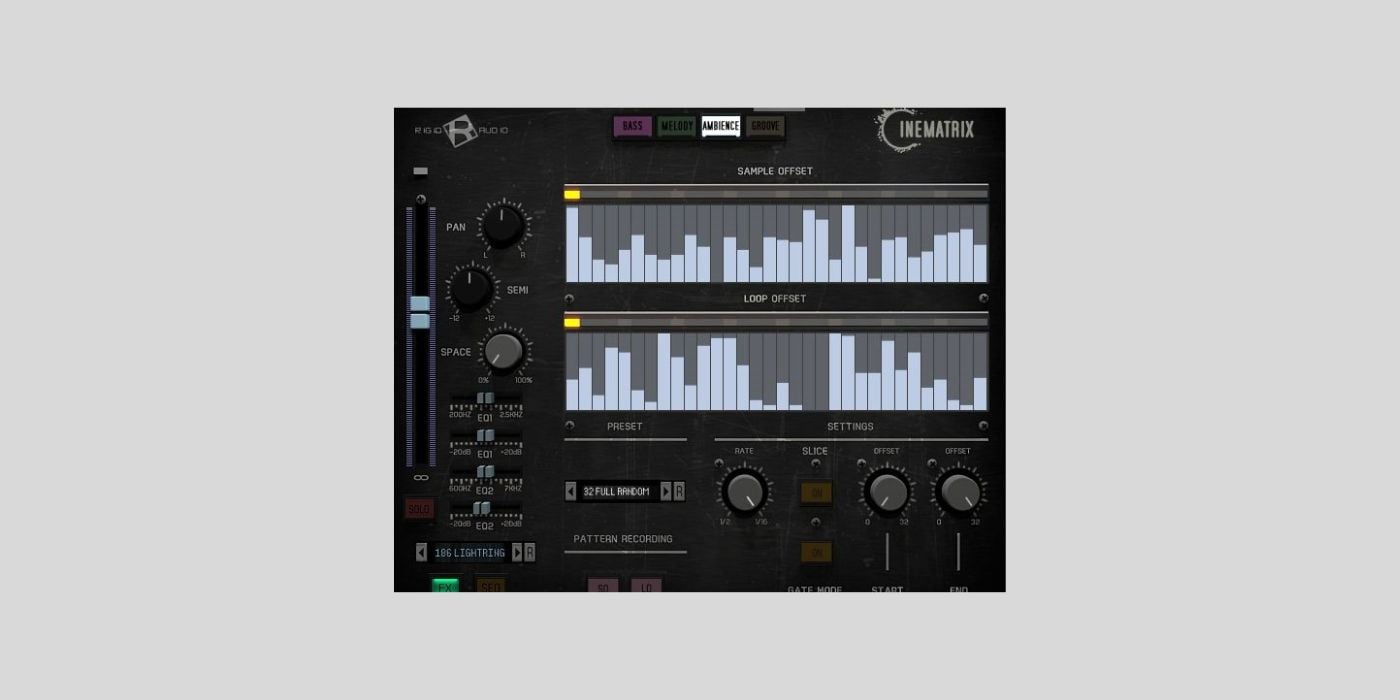Click the first bar of SAMPLE OFFSET sequencer

point(572,244)
